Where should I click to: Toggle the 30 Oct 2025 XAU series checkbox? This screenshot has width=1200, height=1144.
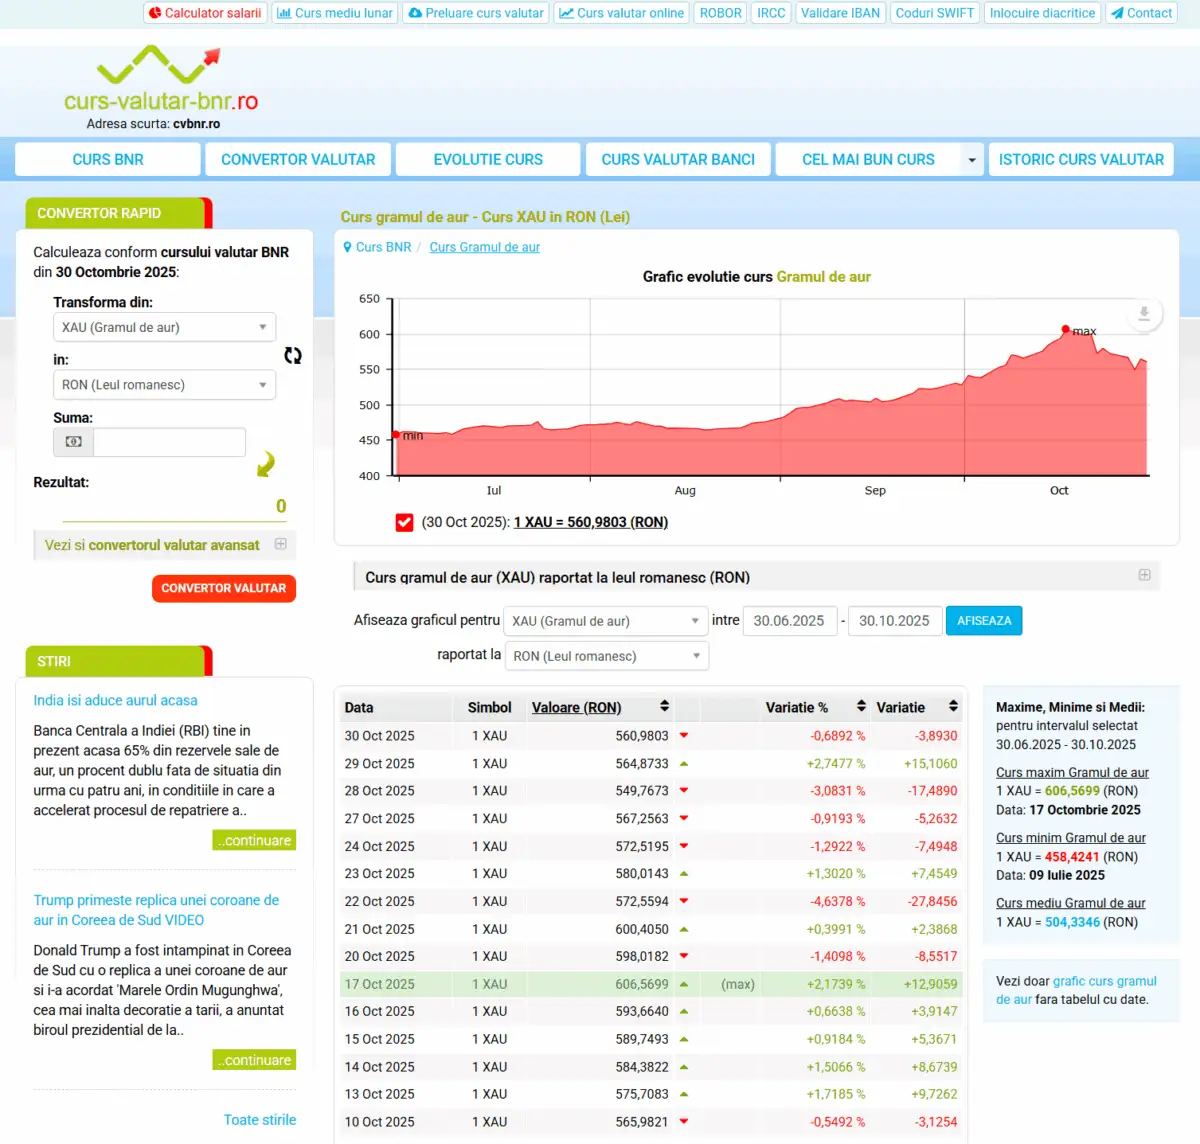pos(404,522)
